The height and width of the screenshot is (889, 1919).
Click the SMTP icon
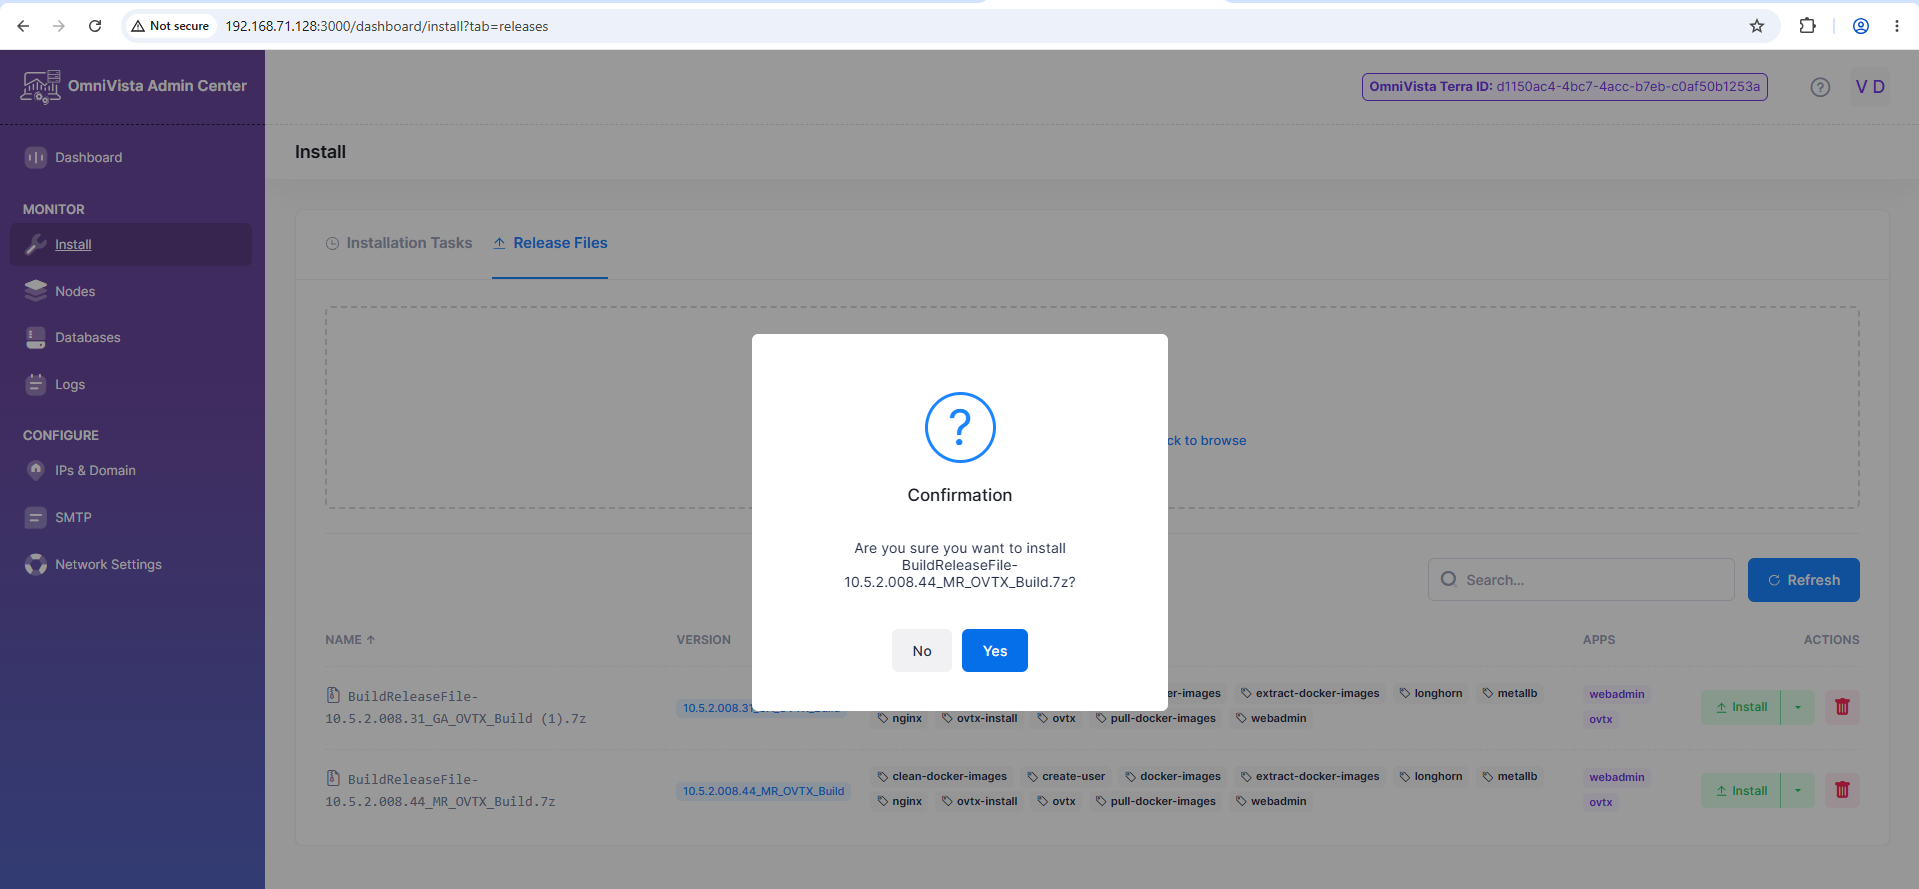36,517
